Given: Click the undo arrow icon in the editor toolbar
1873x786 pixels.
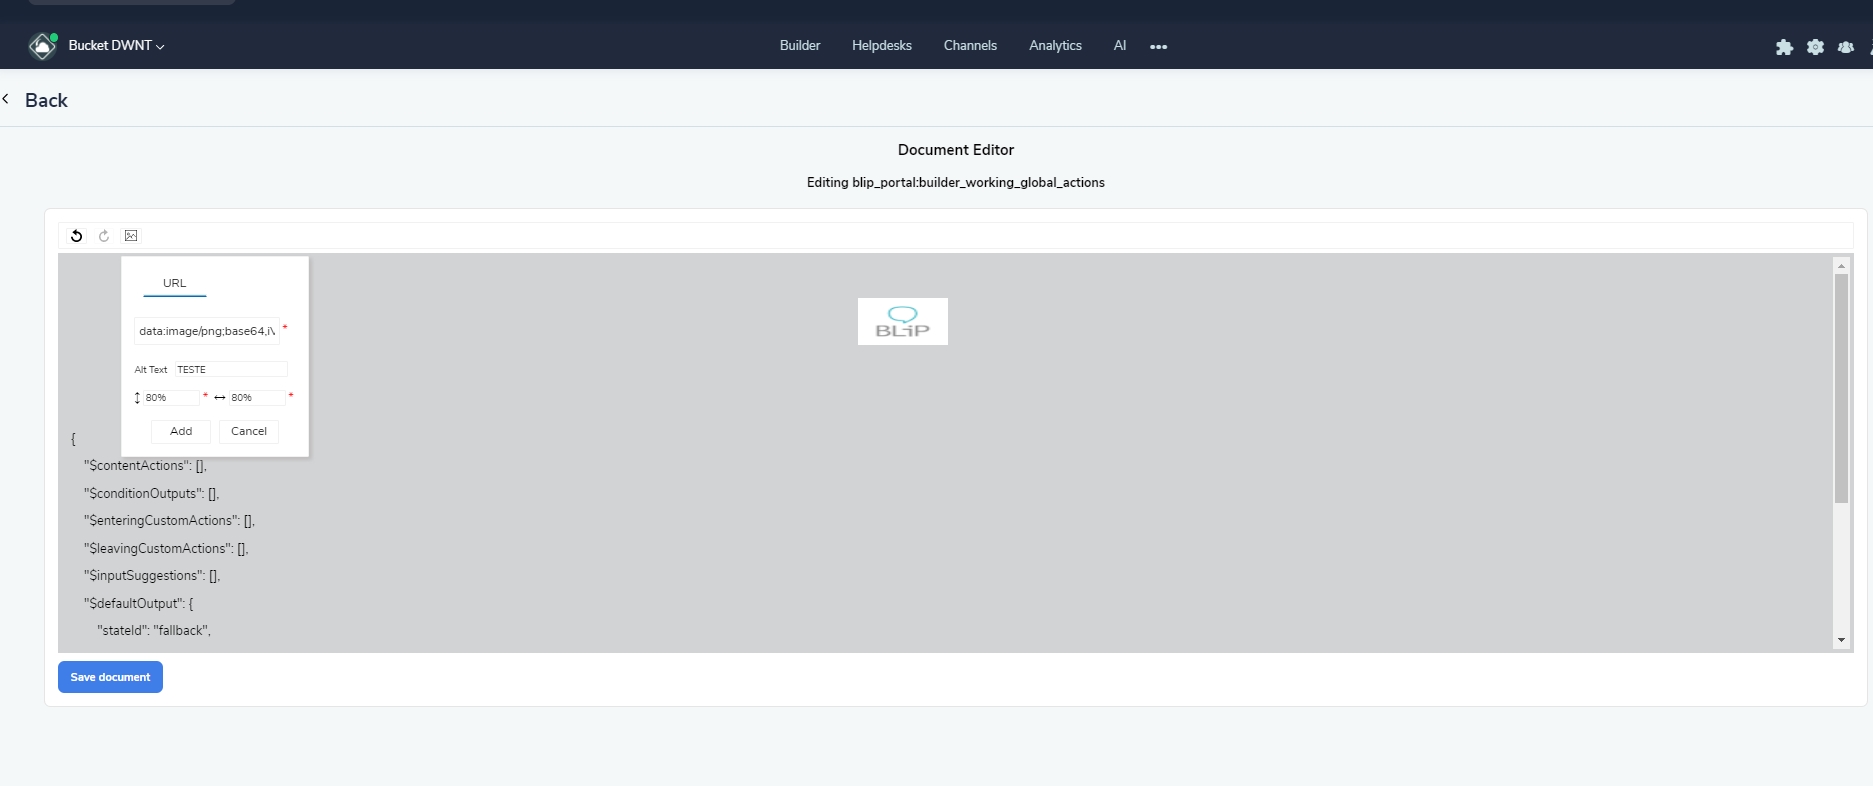Looking at the screenshot, I should 76,236.
